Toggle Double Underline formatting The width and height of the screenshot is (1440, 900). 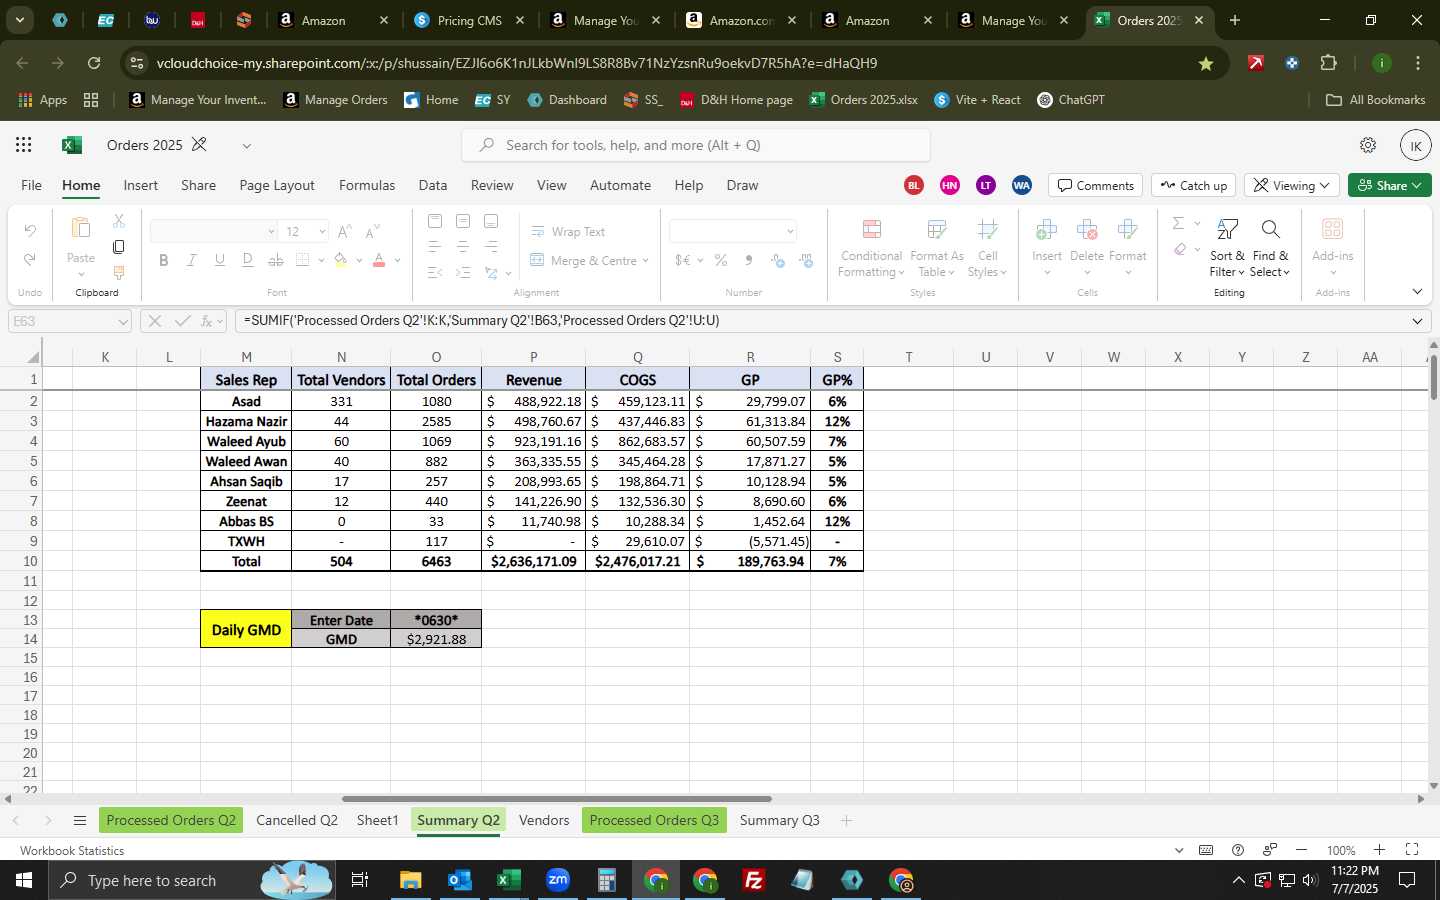point(247,260)
